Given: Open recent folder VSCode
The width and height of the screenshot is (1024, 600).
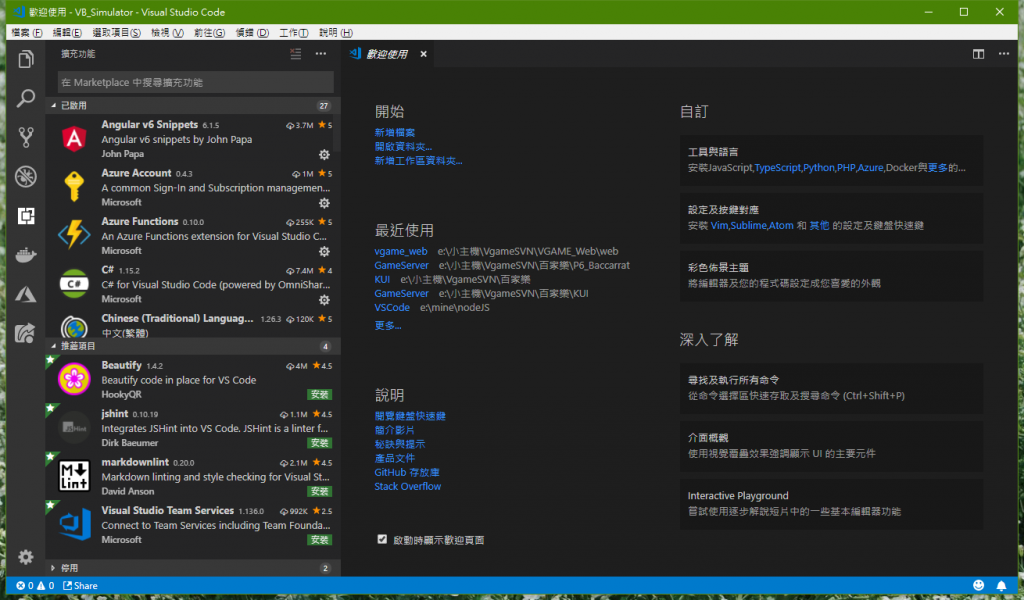Looking at the screenshot, I should tap(392, 308).
